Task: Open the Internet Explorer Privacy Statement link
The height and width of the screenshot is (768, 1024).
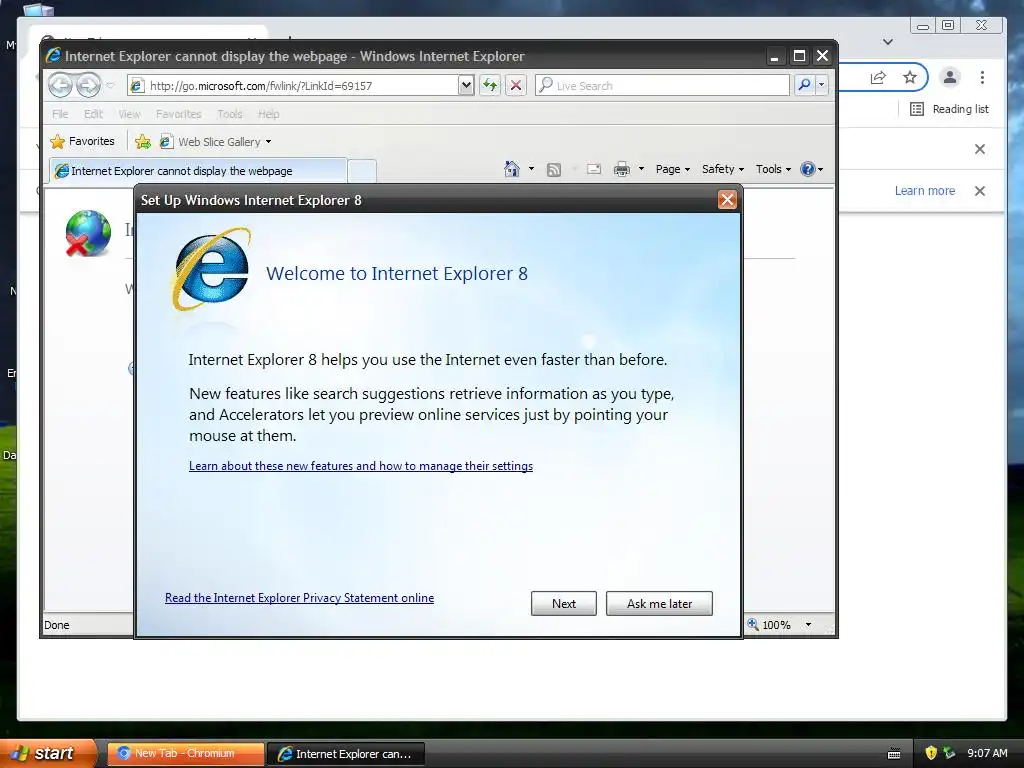Action: pos(299,598)
